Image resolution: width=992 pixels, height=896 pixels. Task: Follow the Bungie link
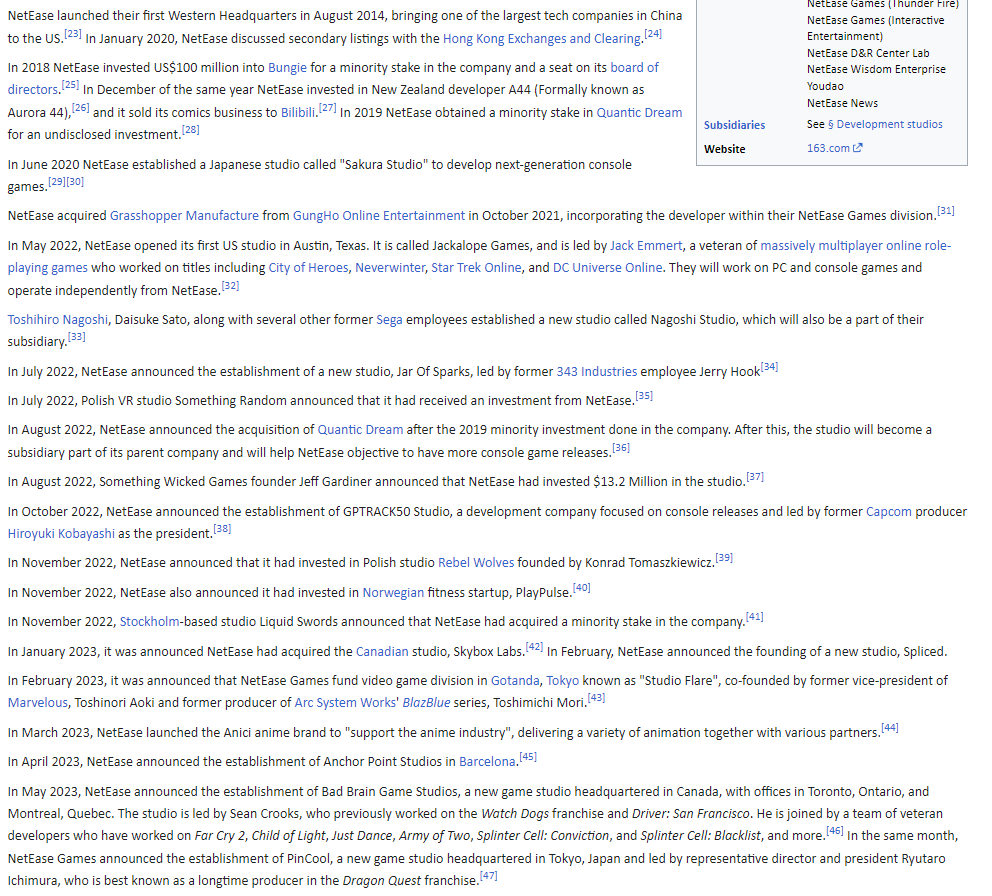[287, 68]
